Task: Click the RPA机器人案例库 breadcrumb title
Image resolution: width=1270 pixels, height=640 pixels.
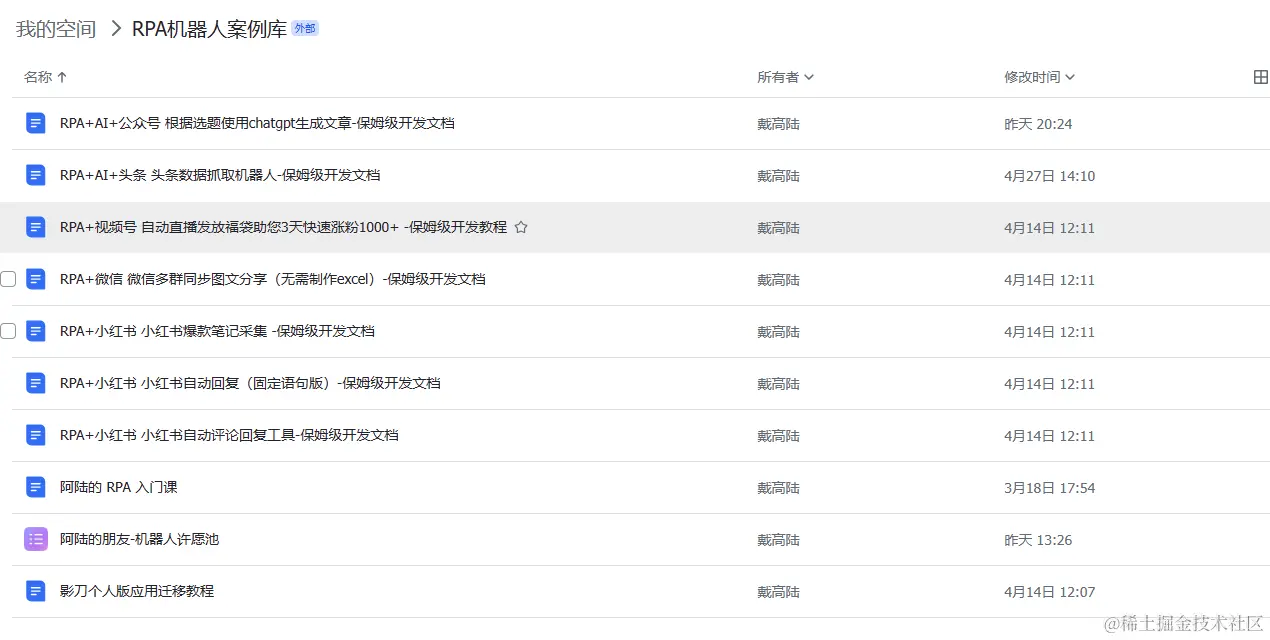Action: [209, 29]
